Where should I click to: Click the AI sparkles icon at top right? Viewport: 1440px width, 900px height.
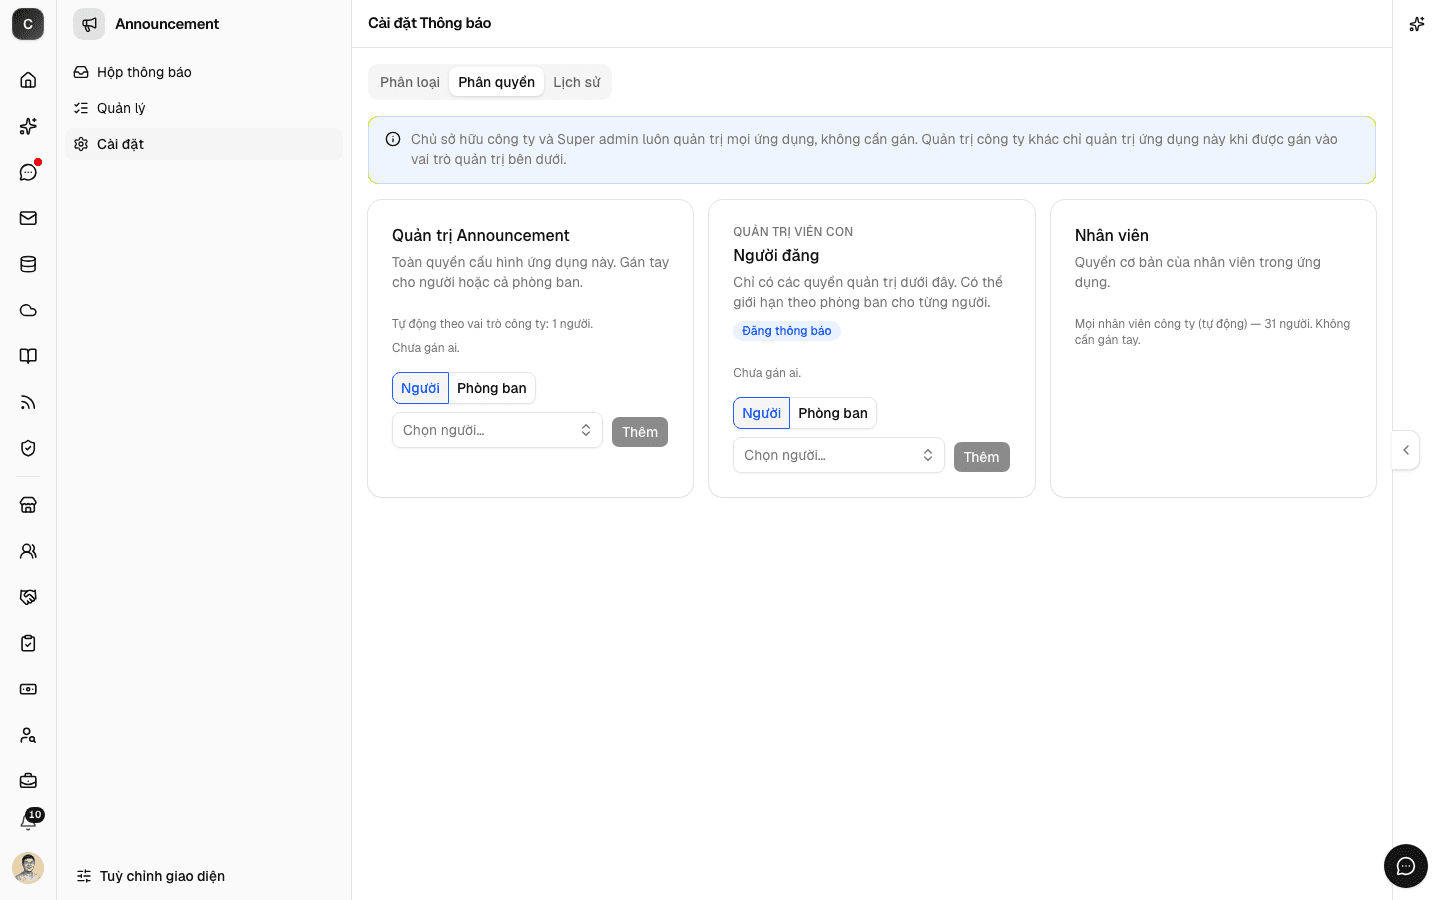[x=1416, y=24]
